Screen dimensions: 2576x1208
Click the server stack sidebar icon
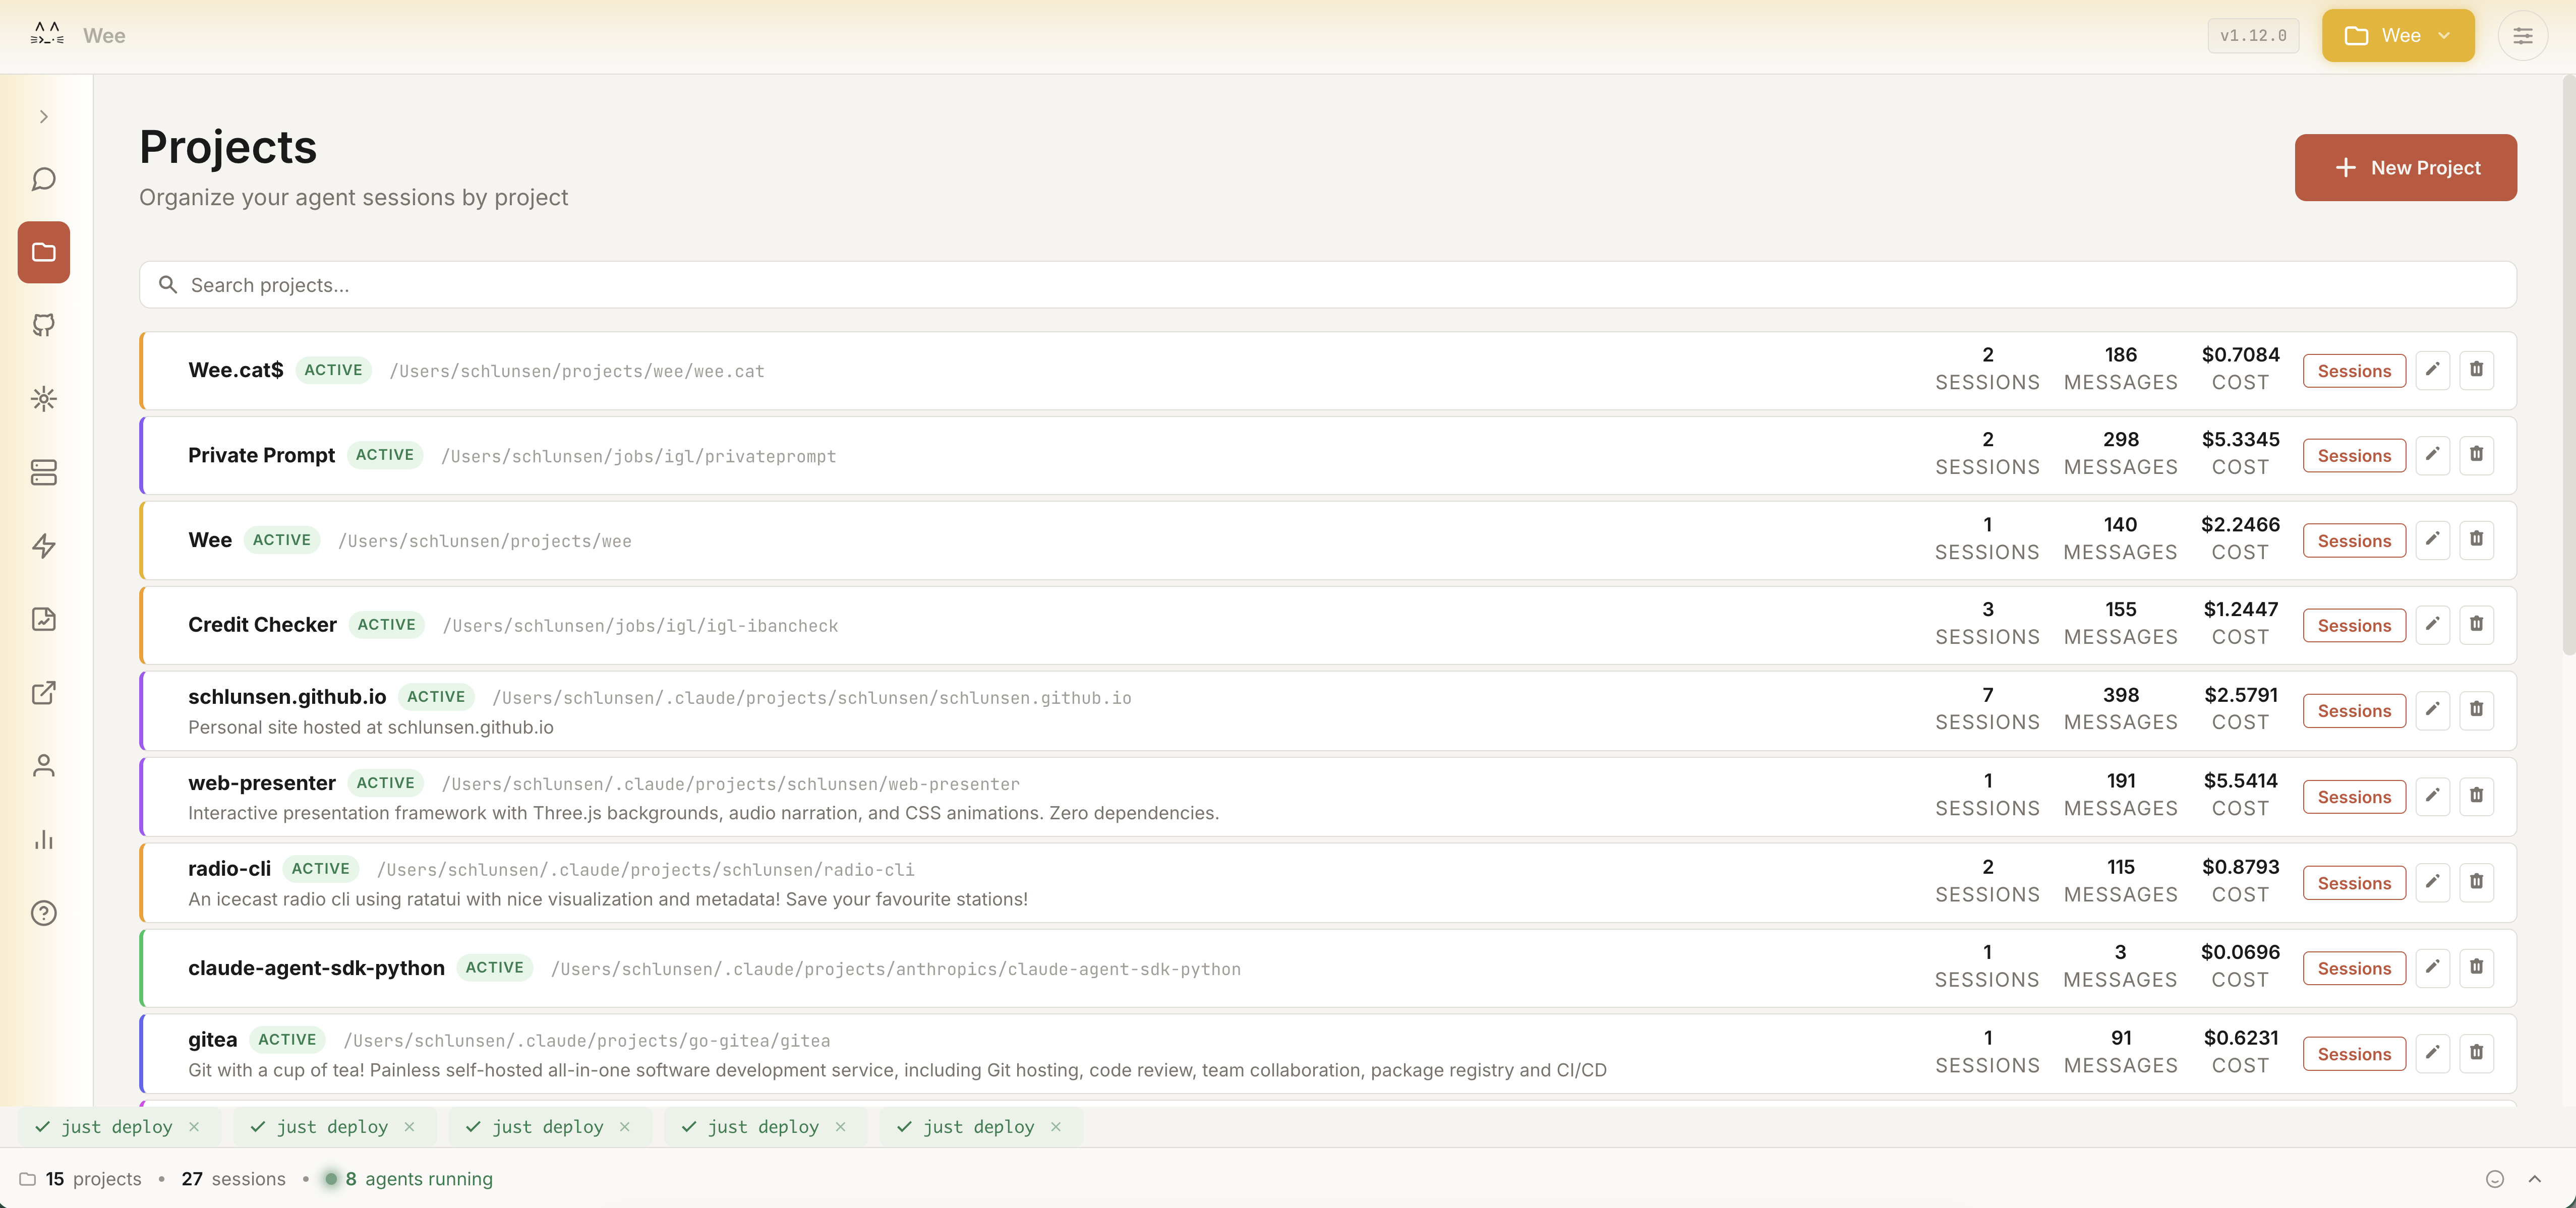point(43,472)
